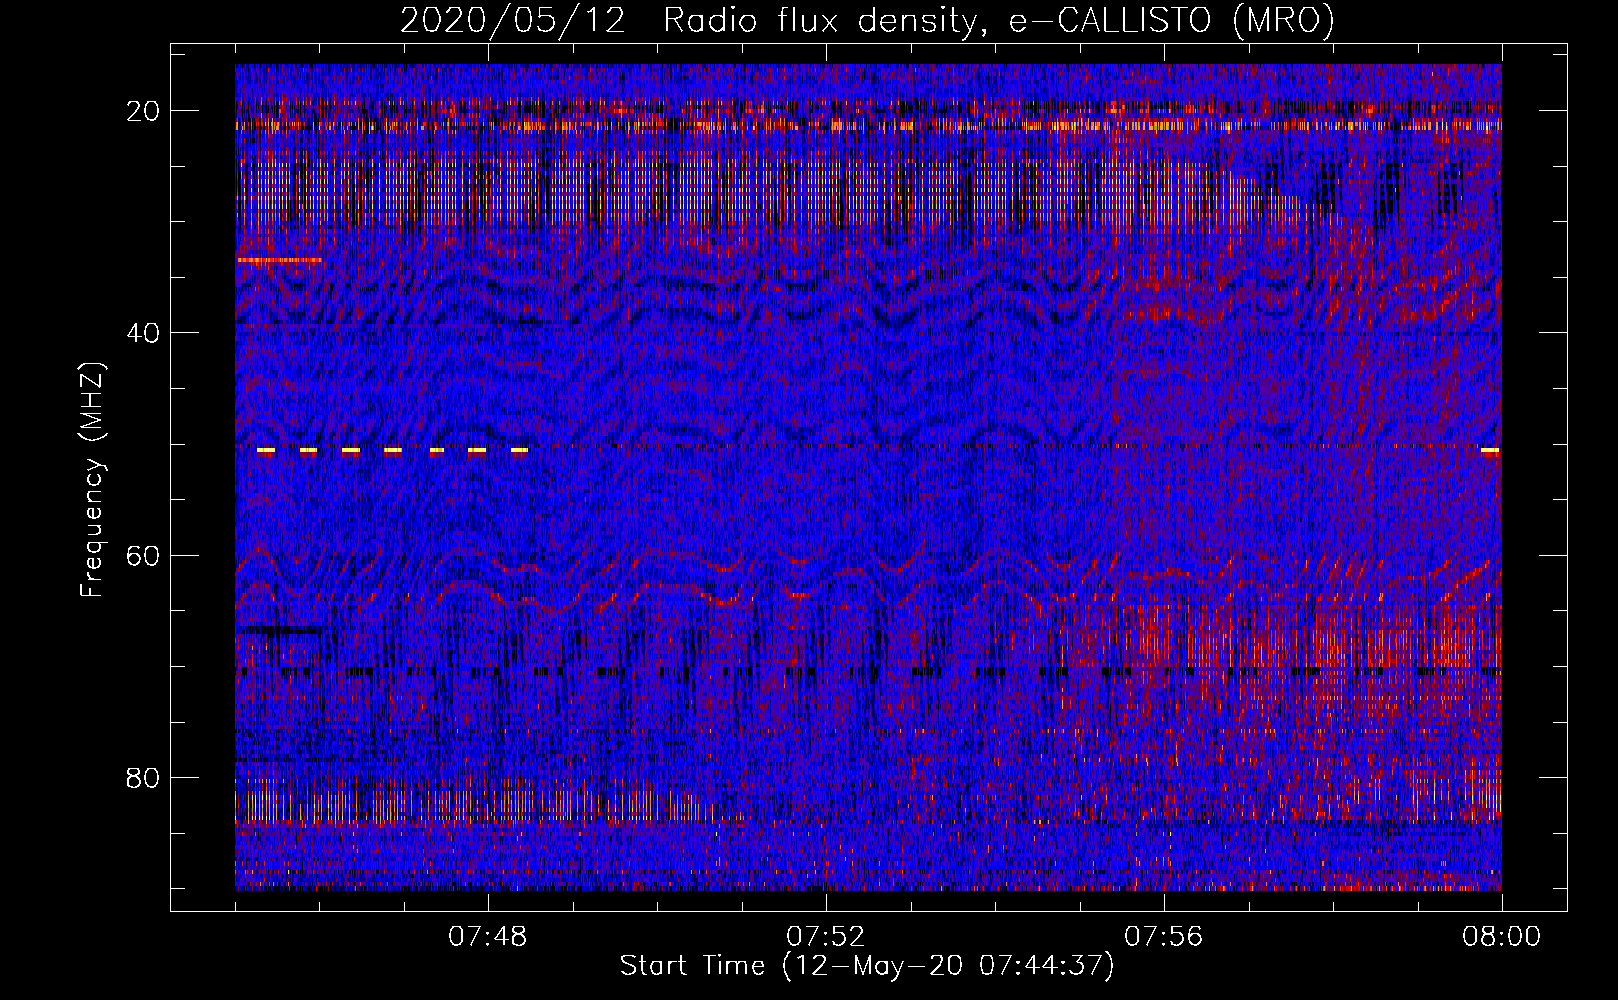Click the 20 MHz frequency tick label
The width and height of the screenshot is (1618, 1000).
(143, 111)
